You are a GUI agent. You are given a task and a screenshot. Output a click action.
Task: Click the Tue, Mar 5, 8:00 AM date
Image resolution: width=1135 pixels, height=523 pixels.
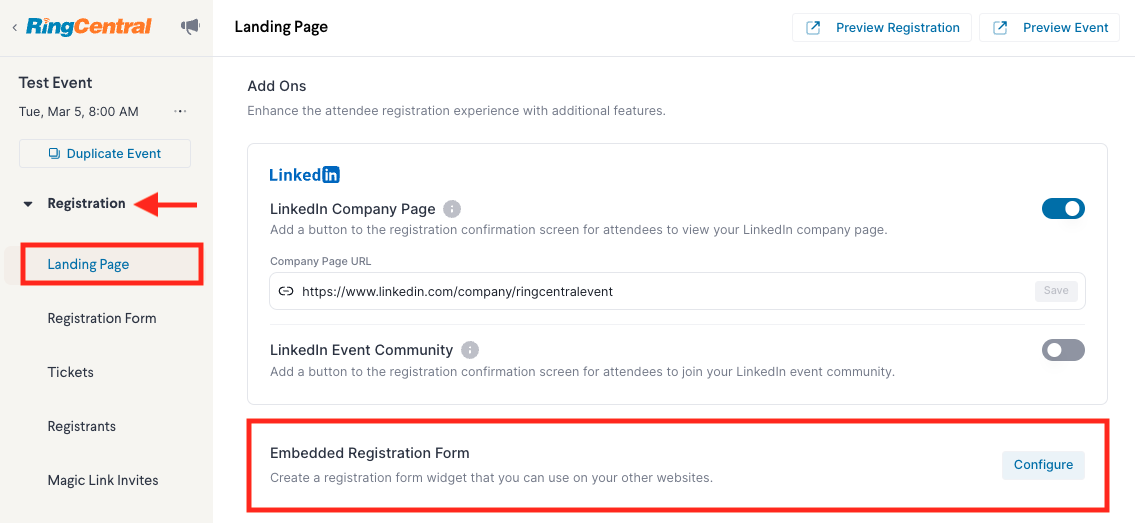tap(79, 111)
